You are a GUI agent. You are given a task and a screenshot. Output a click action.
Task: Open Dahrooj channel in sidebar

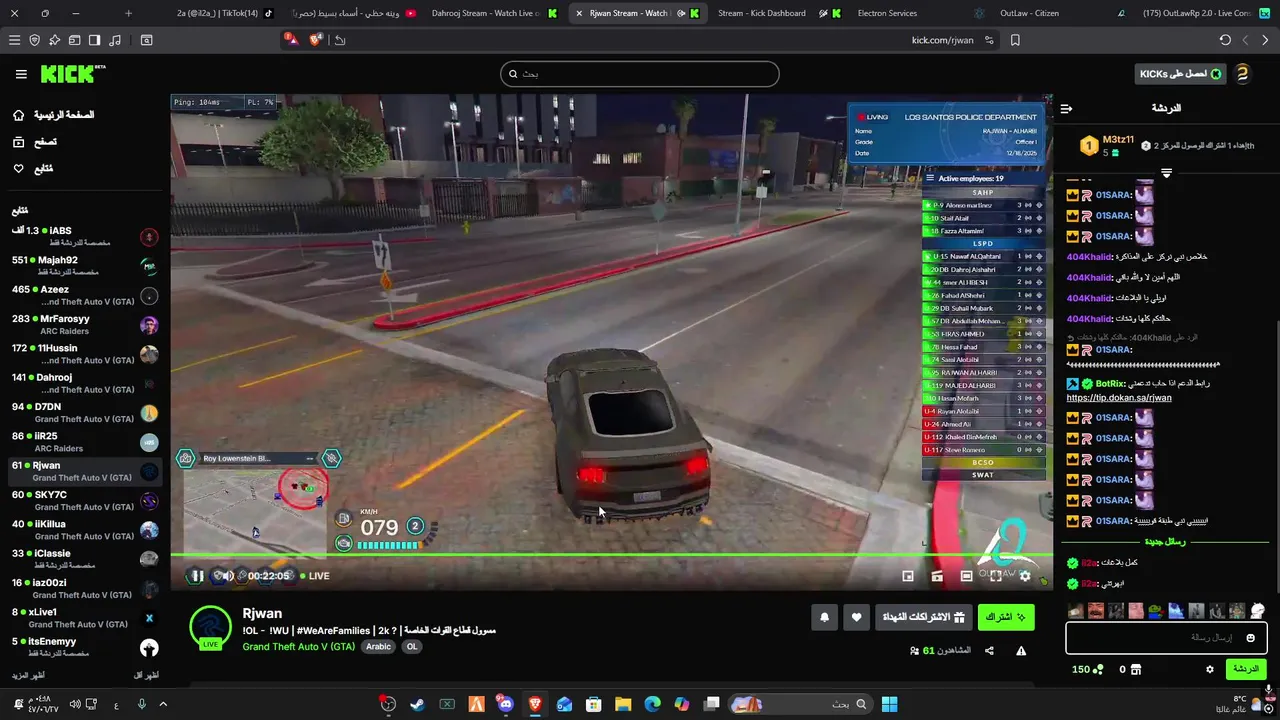(x=85, y=383)
